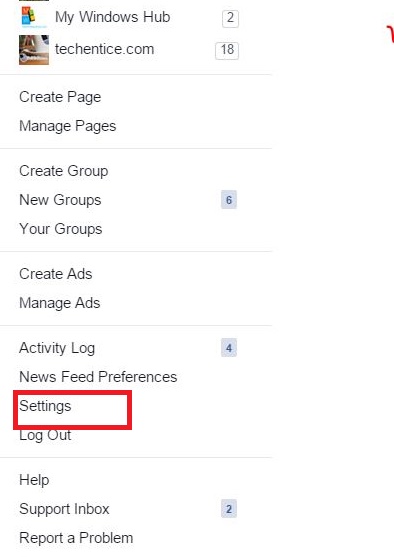Open News Feed Preferences
394x557 pixels.
click(98, 377)
